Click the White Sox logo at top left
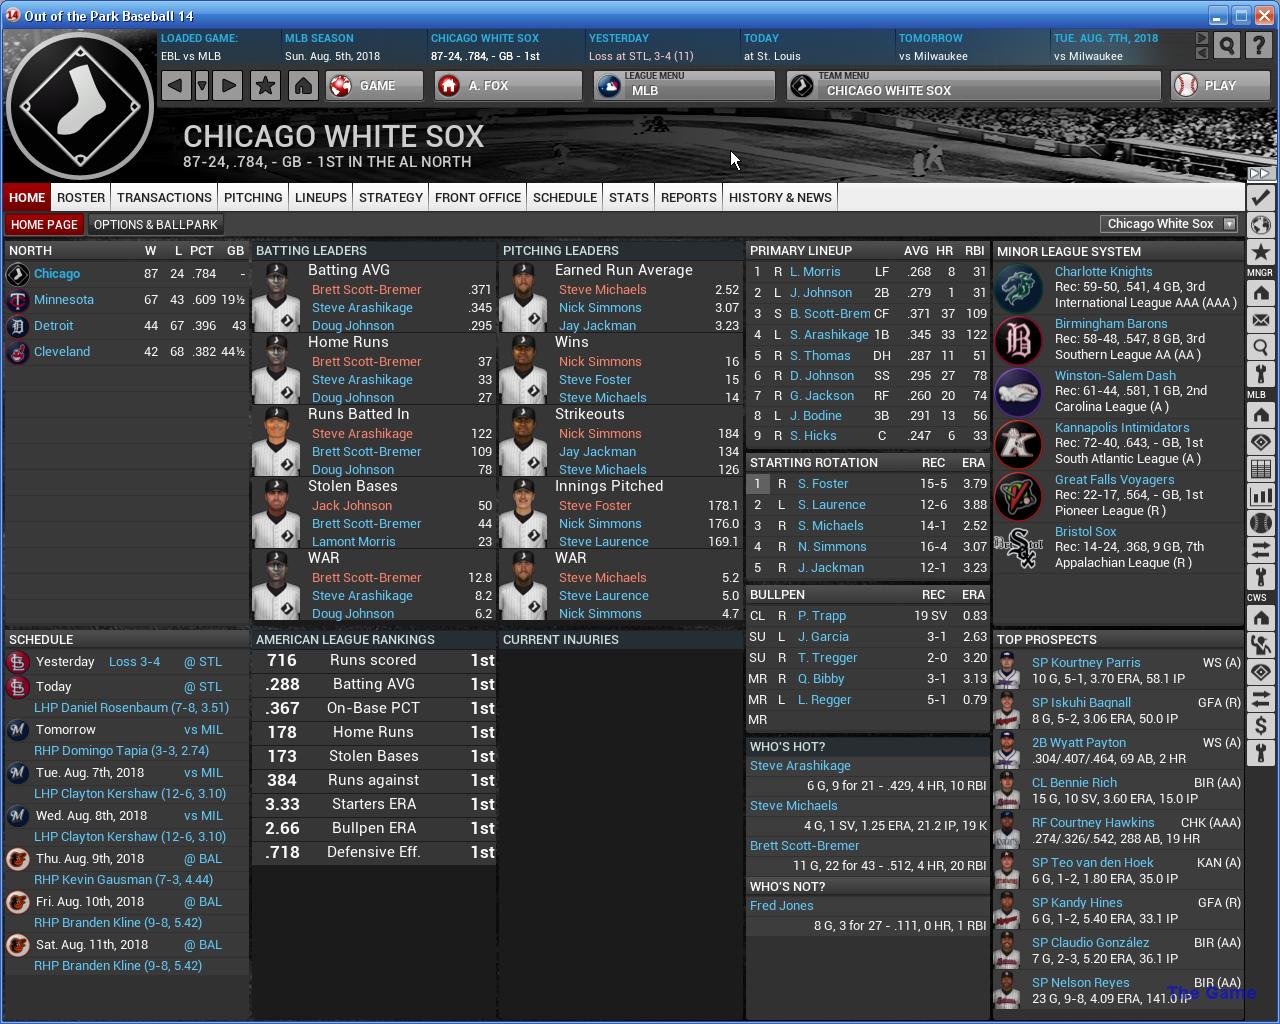The height and width of the screenshot is (1024, 1280). [x=80, y=105]
